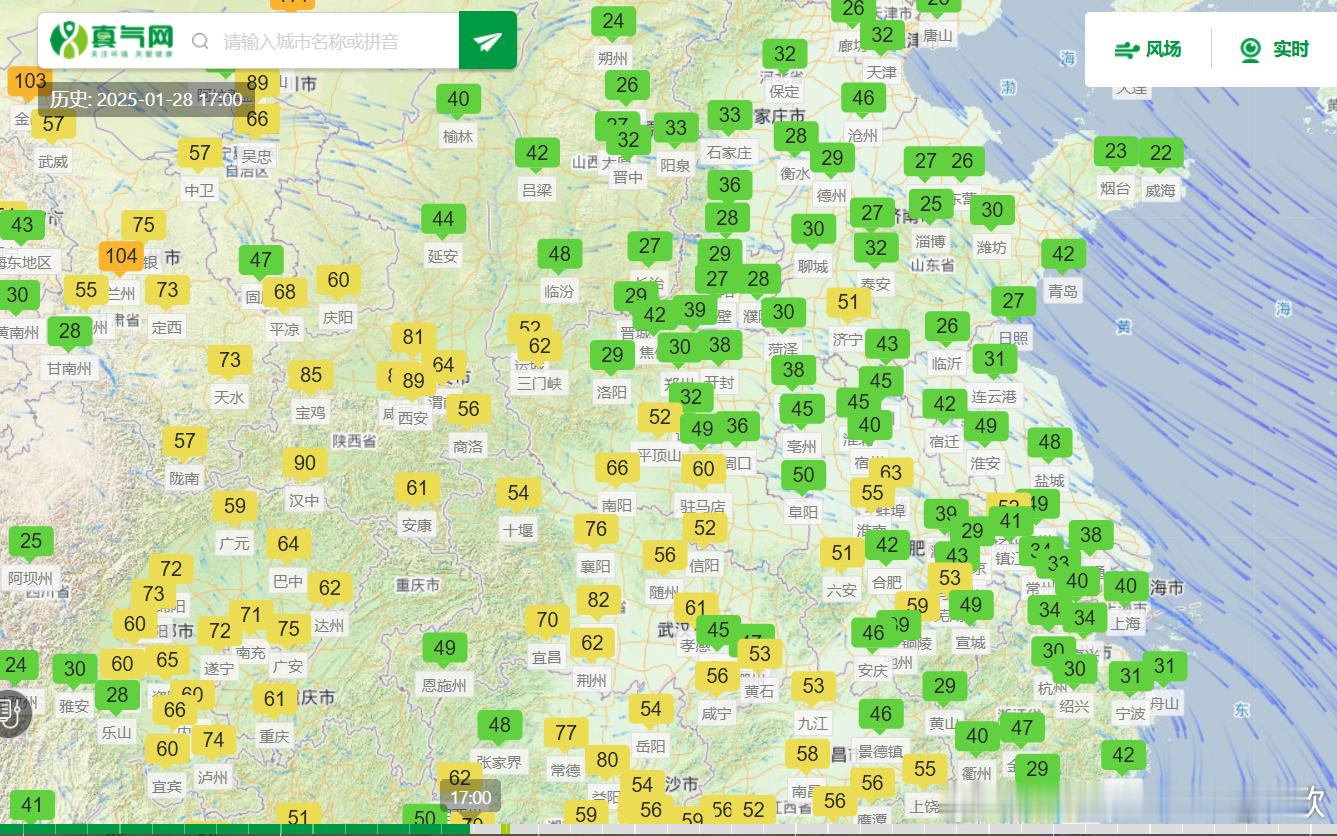Select the AQI 40 marker for 上海

tap(1126, 586)
